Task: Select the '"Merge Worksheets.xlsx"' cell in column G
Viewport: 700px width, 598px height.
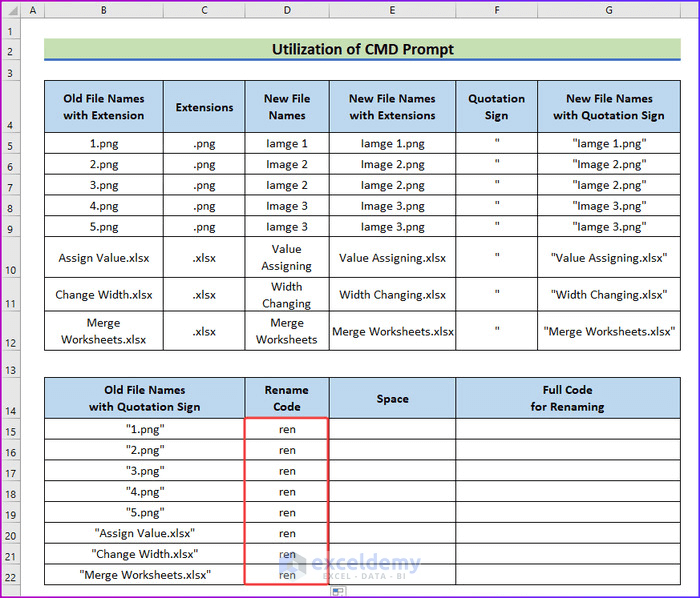Action: point(609,331)
